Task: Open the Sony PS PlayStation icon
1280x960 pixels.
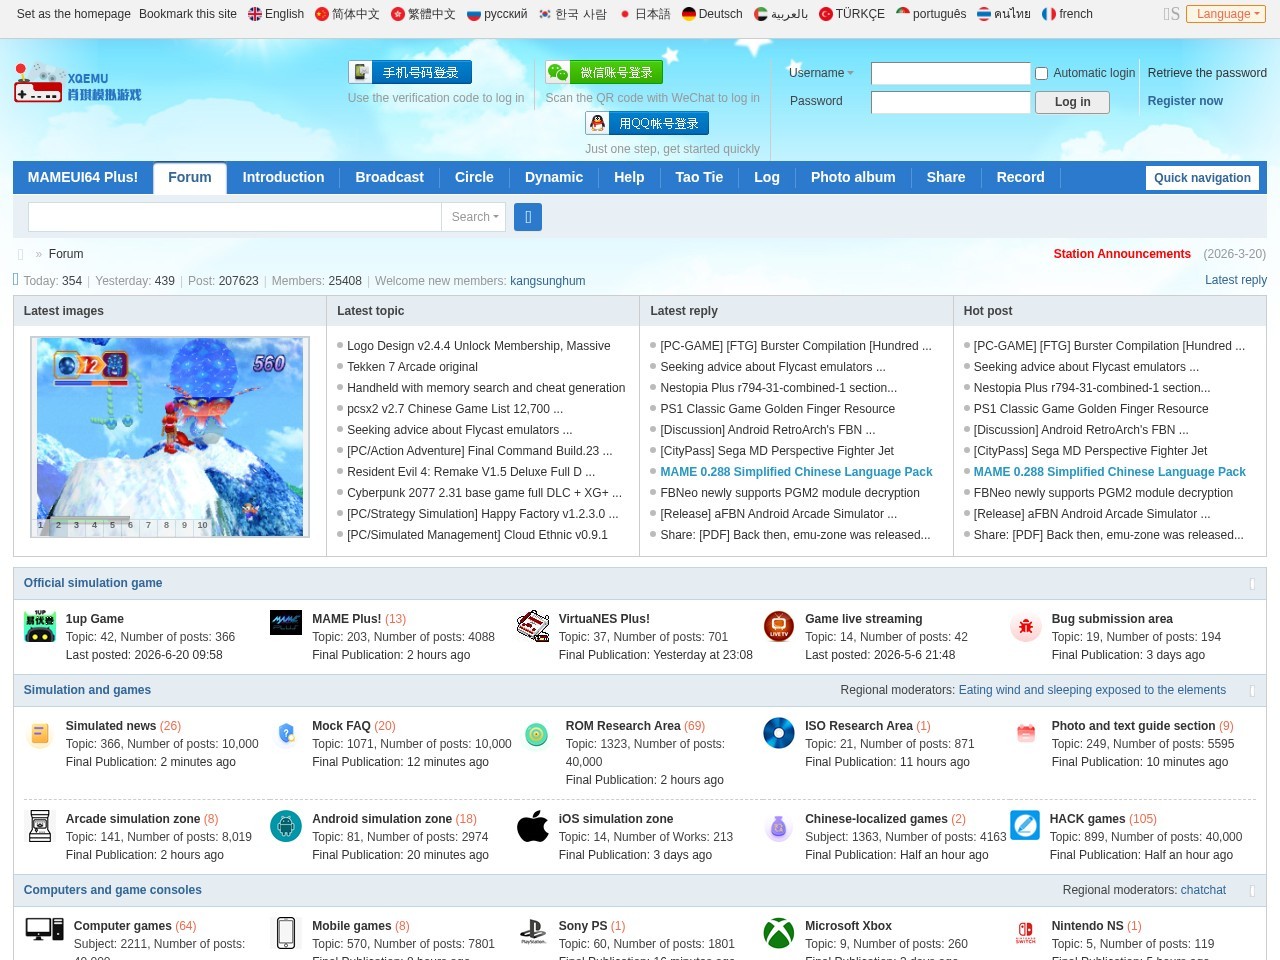Action: click(x=533, y=933)
